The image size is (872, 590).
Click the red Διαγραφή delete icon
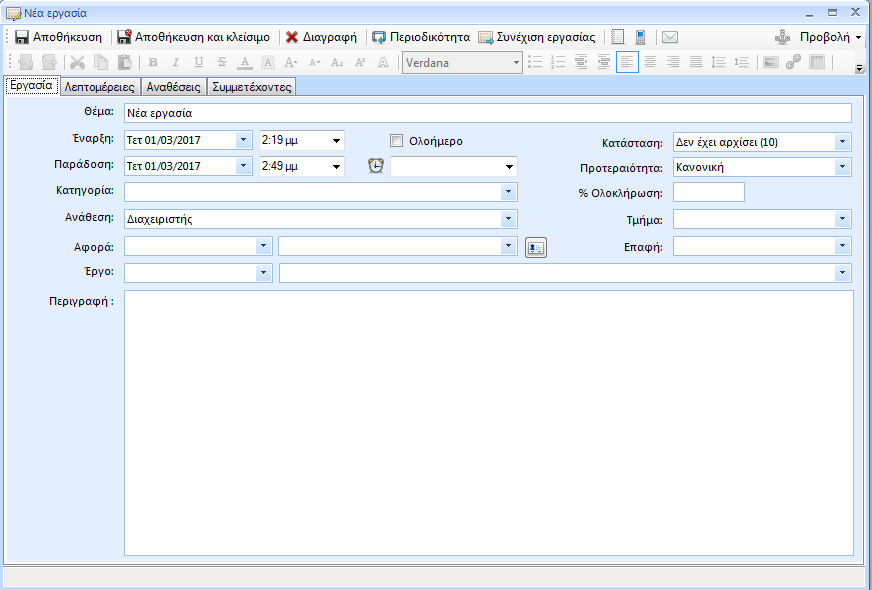pos(292,37)
